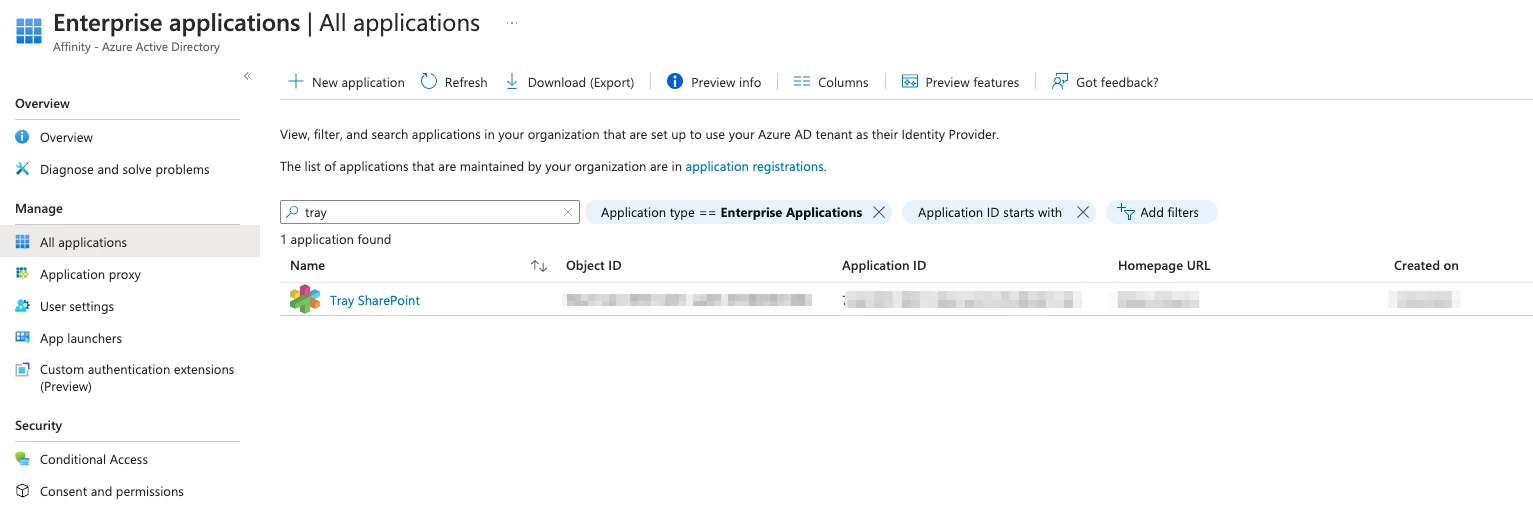Click Add filters
Viewport: 1533px width, 518px height.
pyautogui.click(x=1161, y=212)
